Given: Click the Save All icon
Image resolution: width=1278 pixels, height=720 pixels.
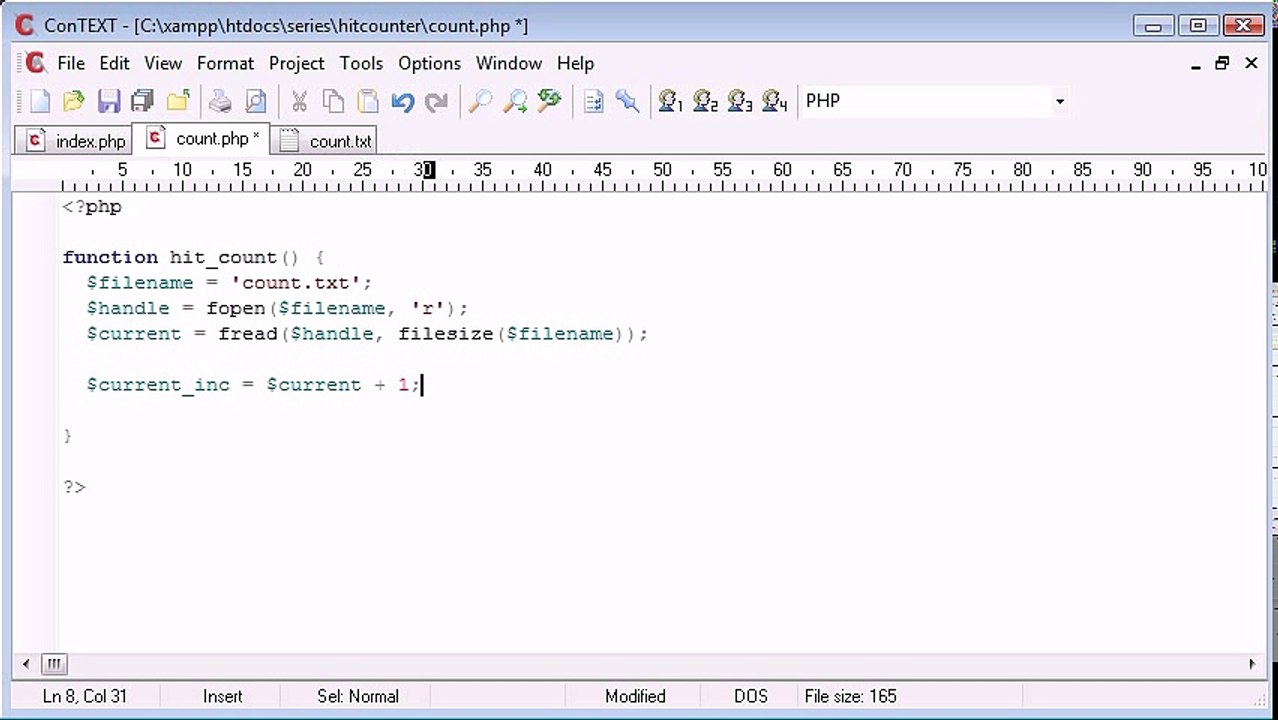Looking at the screenshot, I should 142,101.
